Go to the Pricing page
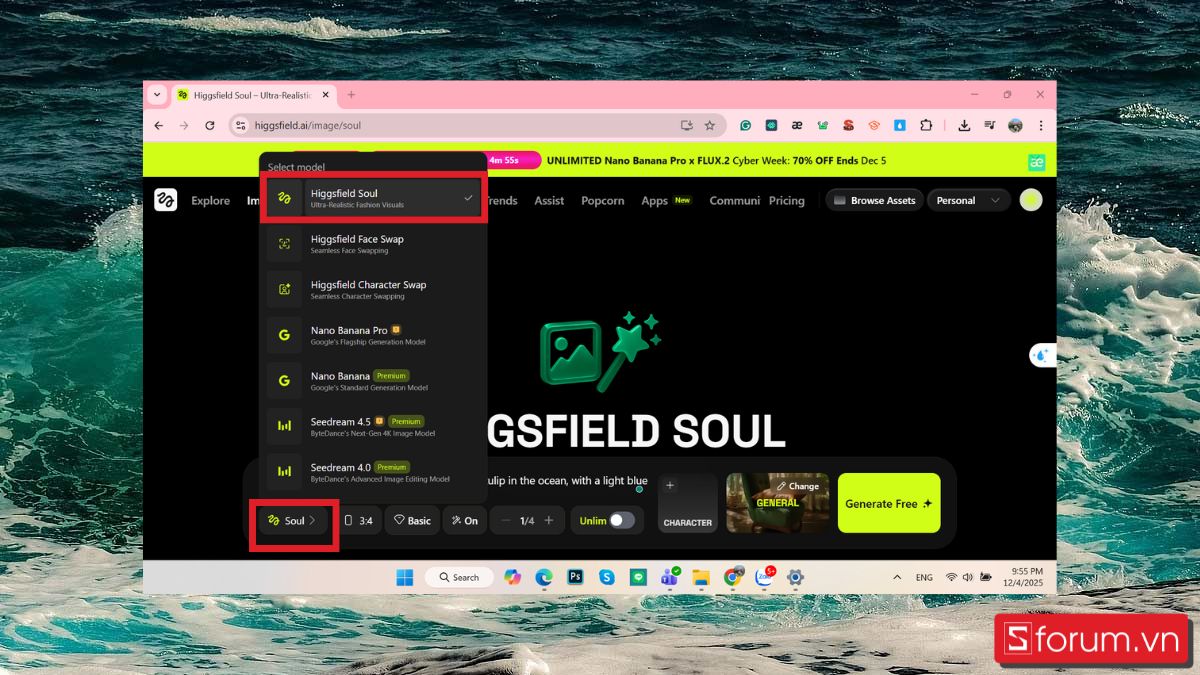 click(787, 200)
